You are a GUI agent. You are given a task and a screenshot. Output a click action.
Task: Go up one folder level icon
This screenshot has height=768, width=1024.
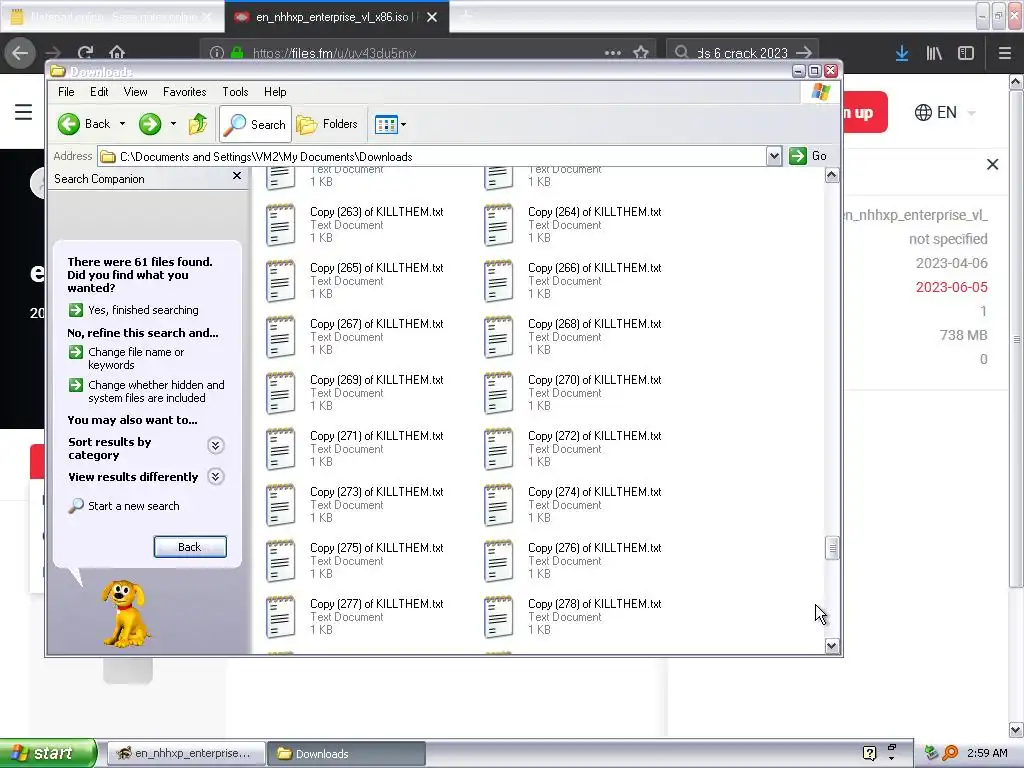(x=198, y=124)
